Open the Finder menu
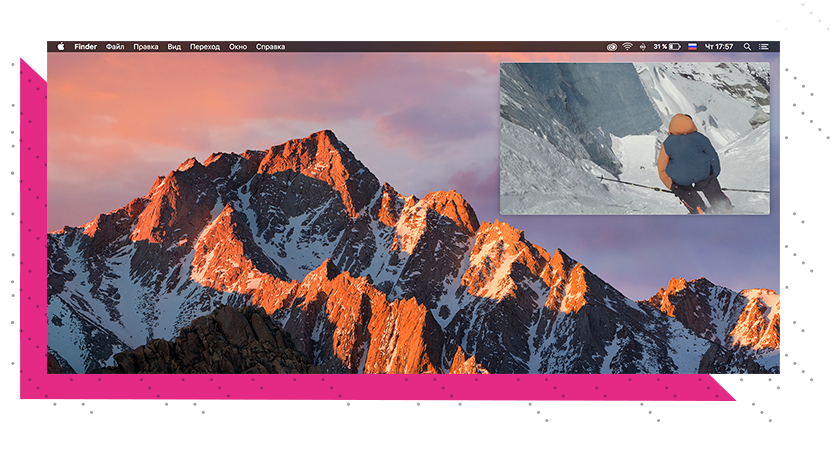Viewport: 840px width, 449px height. [x=86, y=47]
